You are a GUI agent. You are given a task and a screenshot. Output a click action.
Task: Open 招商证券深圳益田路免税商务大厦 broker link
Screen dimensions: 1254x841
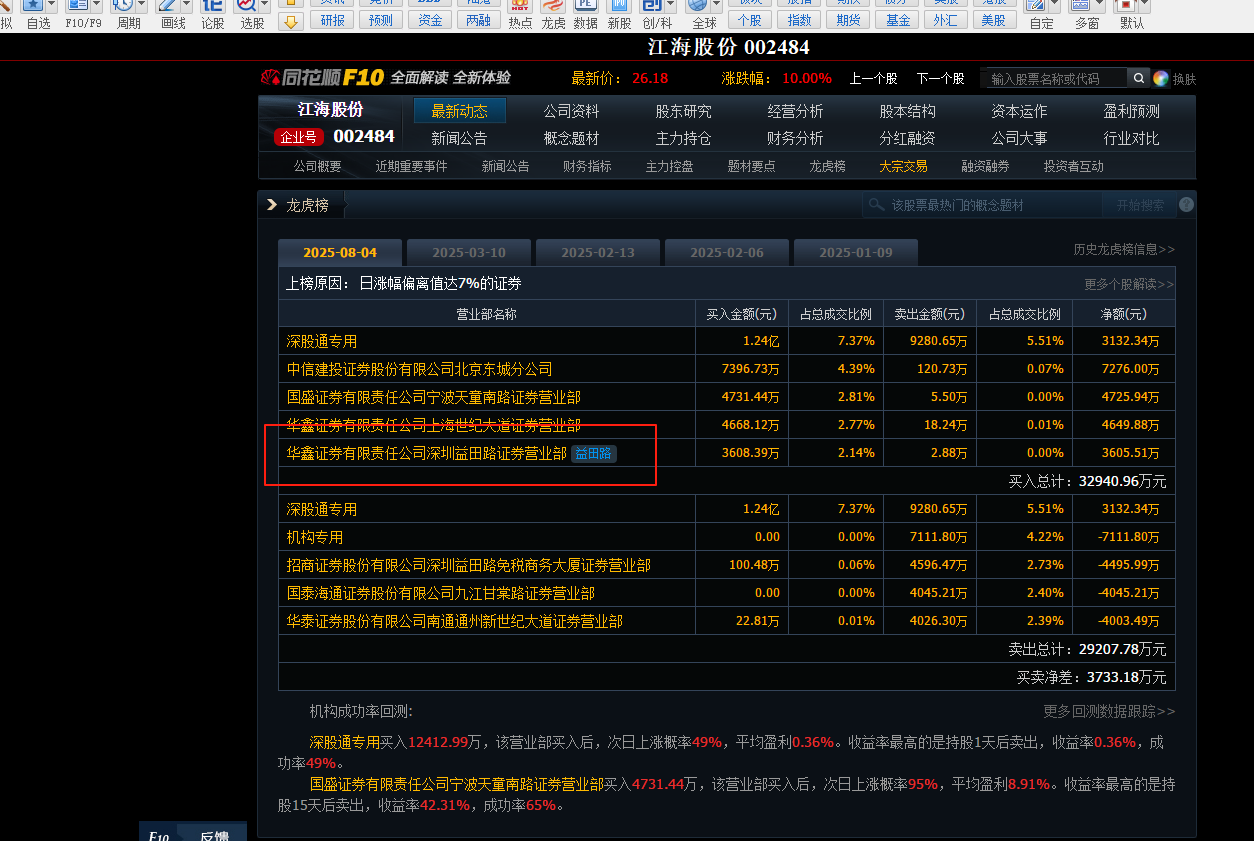pos(468,565)
